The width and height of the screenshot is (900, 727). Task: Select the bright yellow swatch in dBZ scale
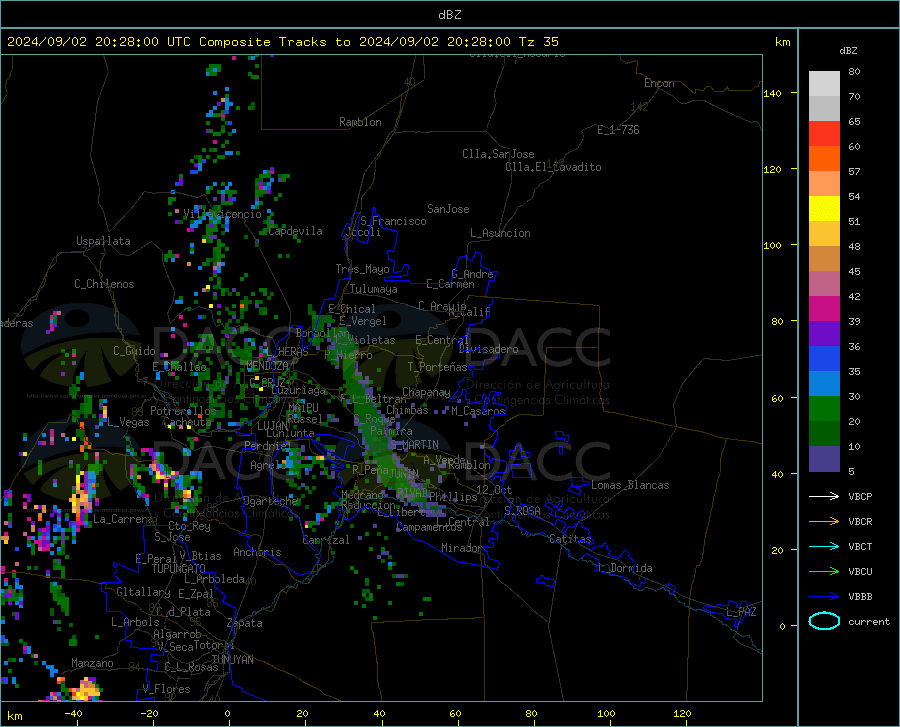(824, 208)
